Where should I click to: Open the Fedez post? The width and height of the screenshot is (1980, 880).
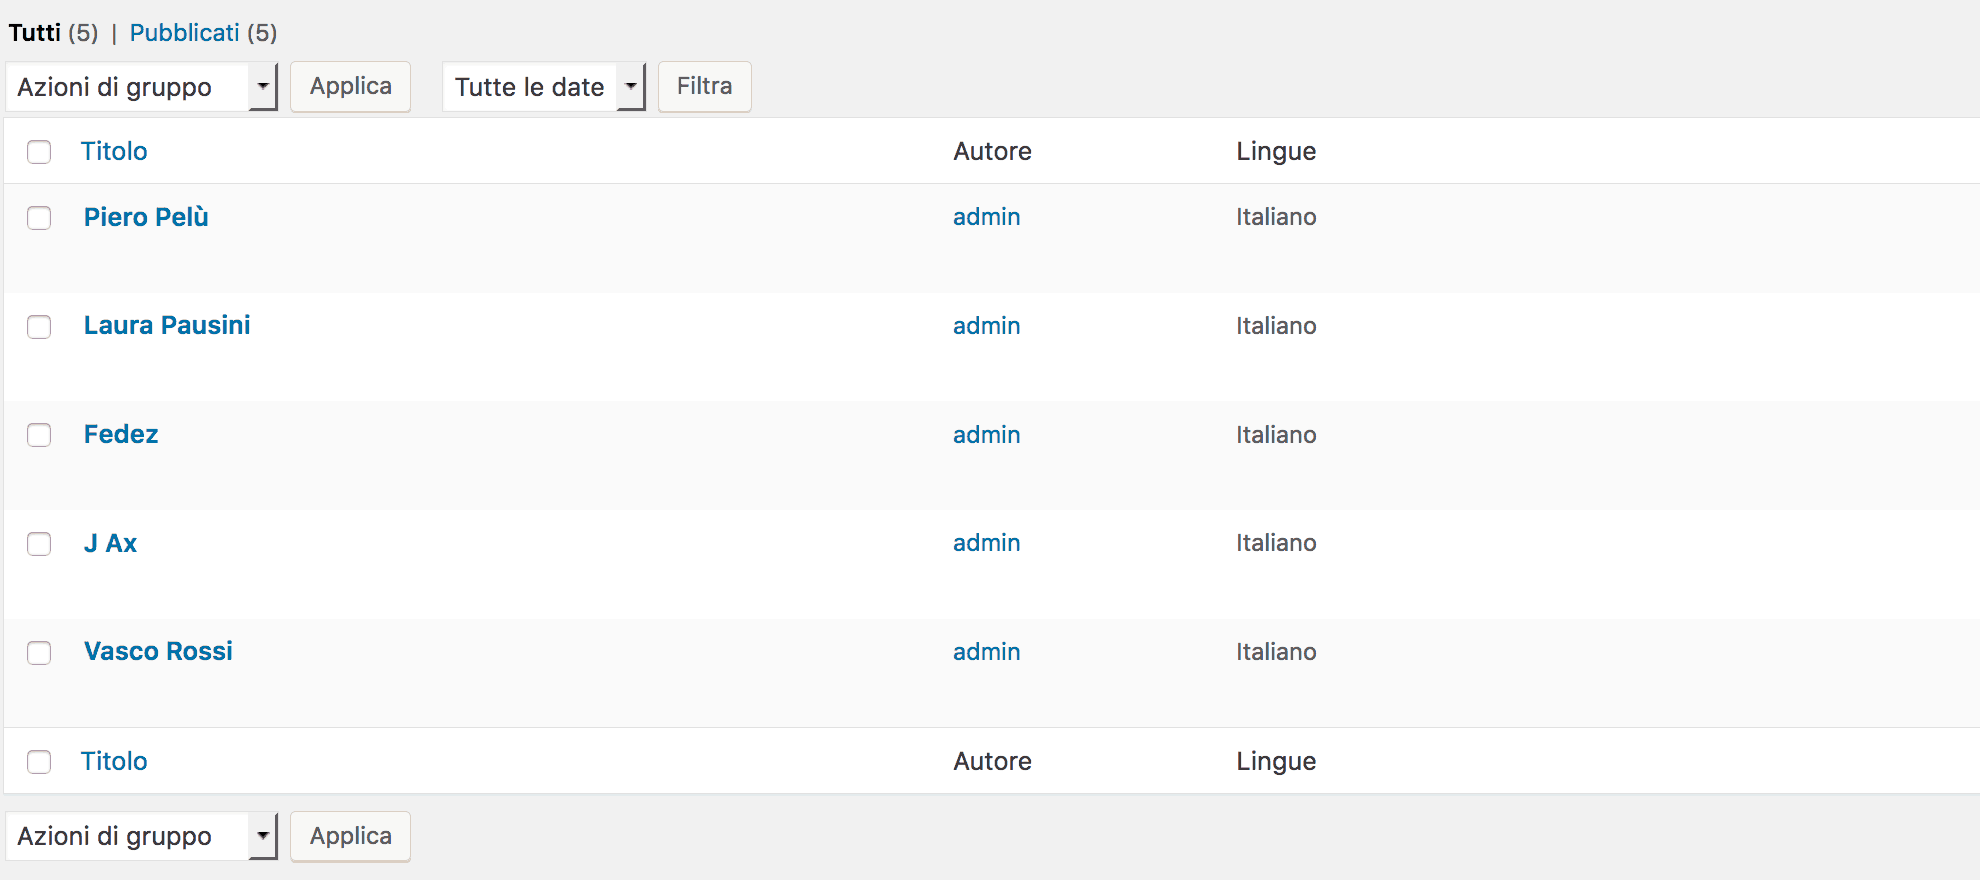[x=121, y=434]
